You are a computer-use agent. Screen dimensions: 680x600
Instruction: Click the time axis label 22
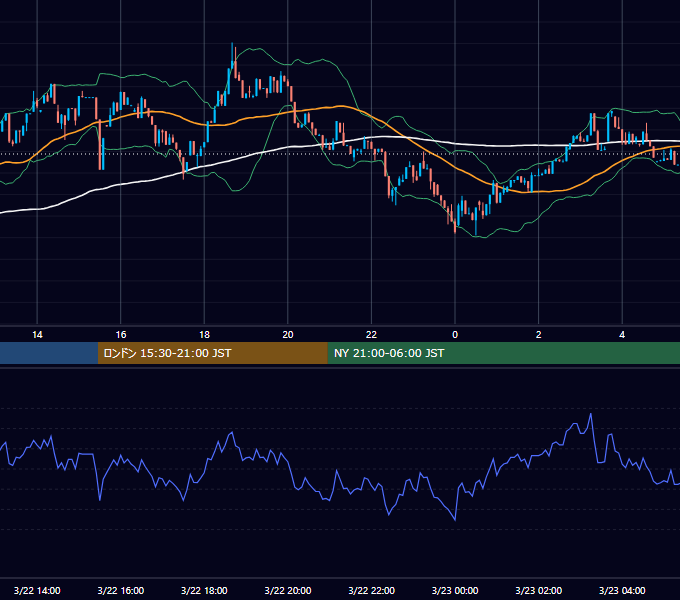pyautogui.click(x=371, y=335)
